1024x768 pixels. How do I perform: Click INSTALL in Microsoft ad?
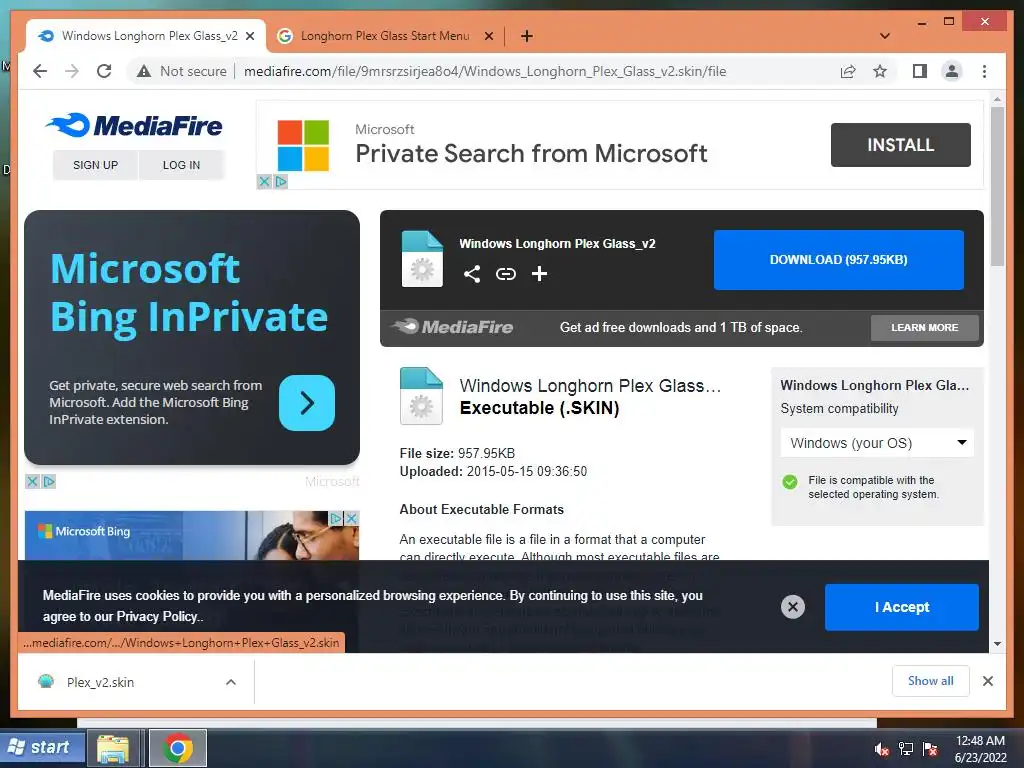[x=901, y=145]
